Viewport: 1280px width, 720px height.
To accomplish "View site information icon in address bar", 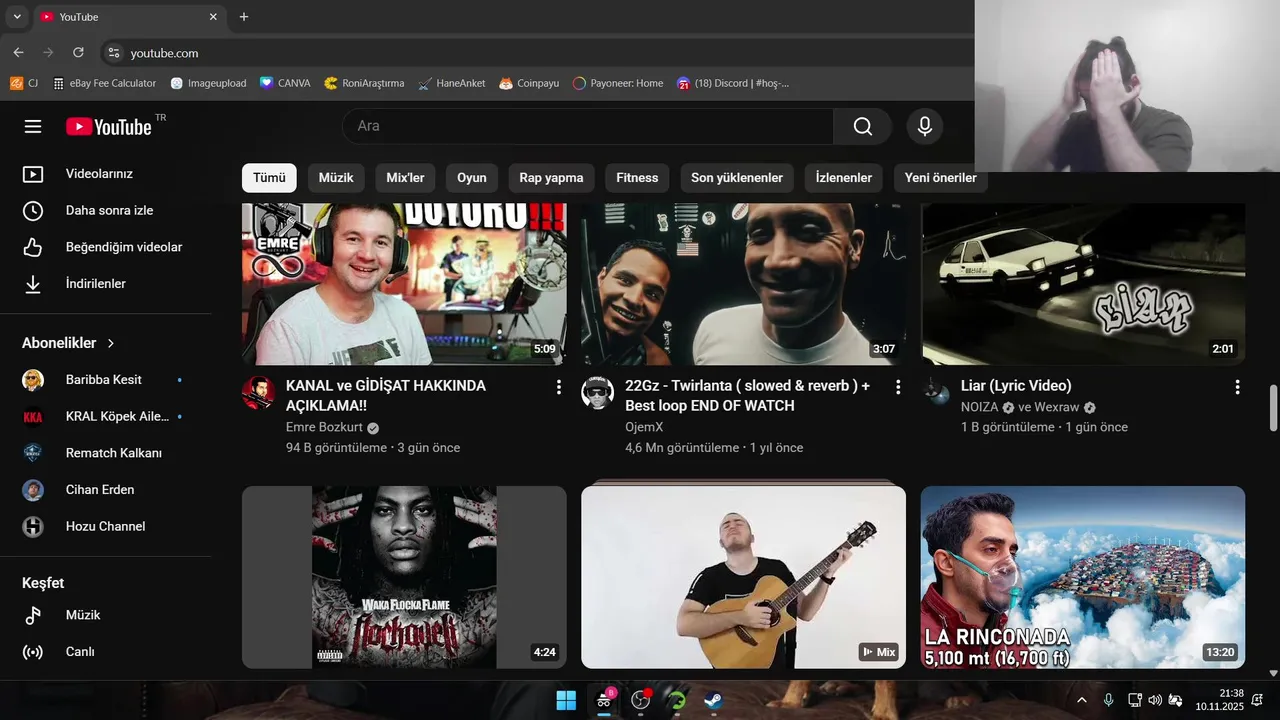I will [x=114, y=53].
